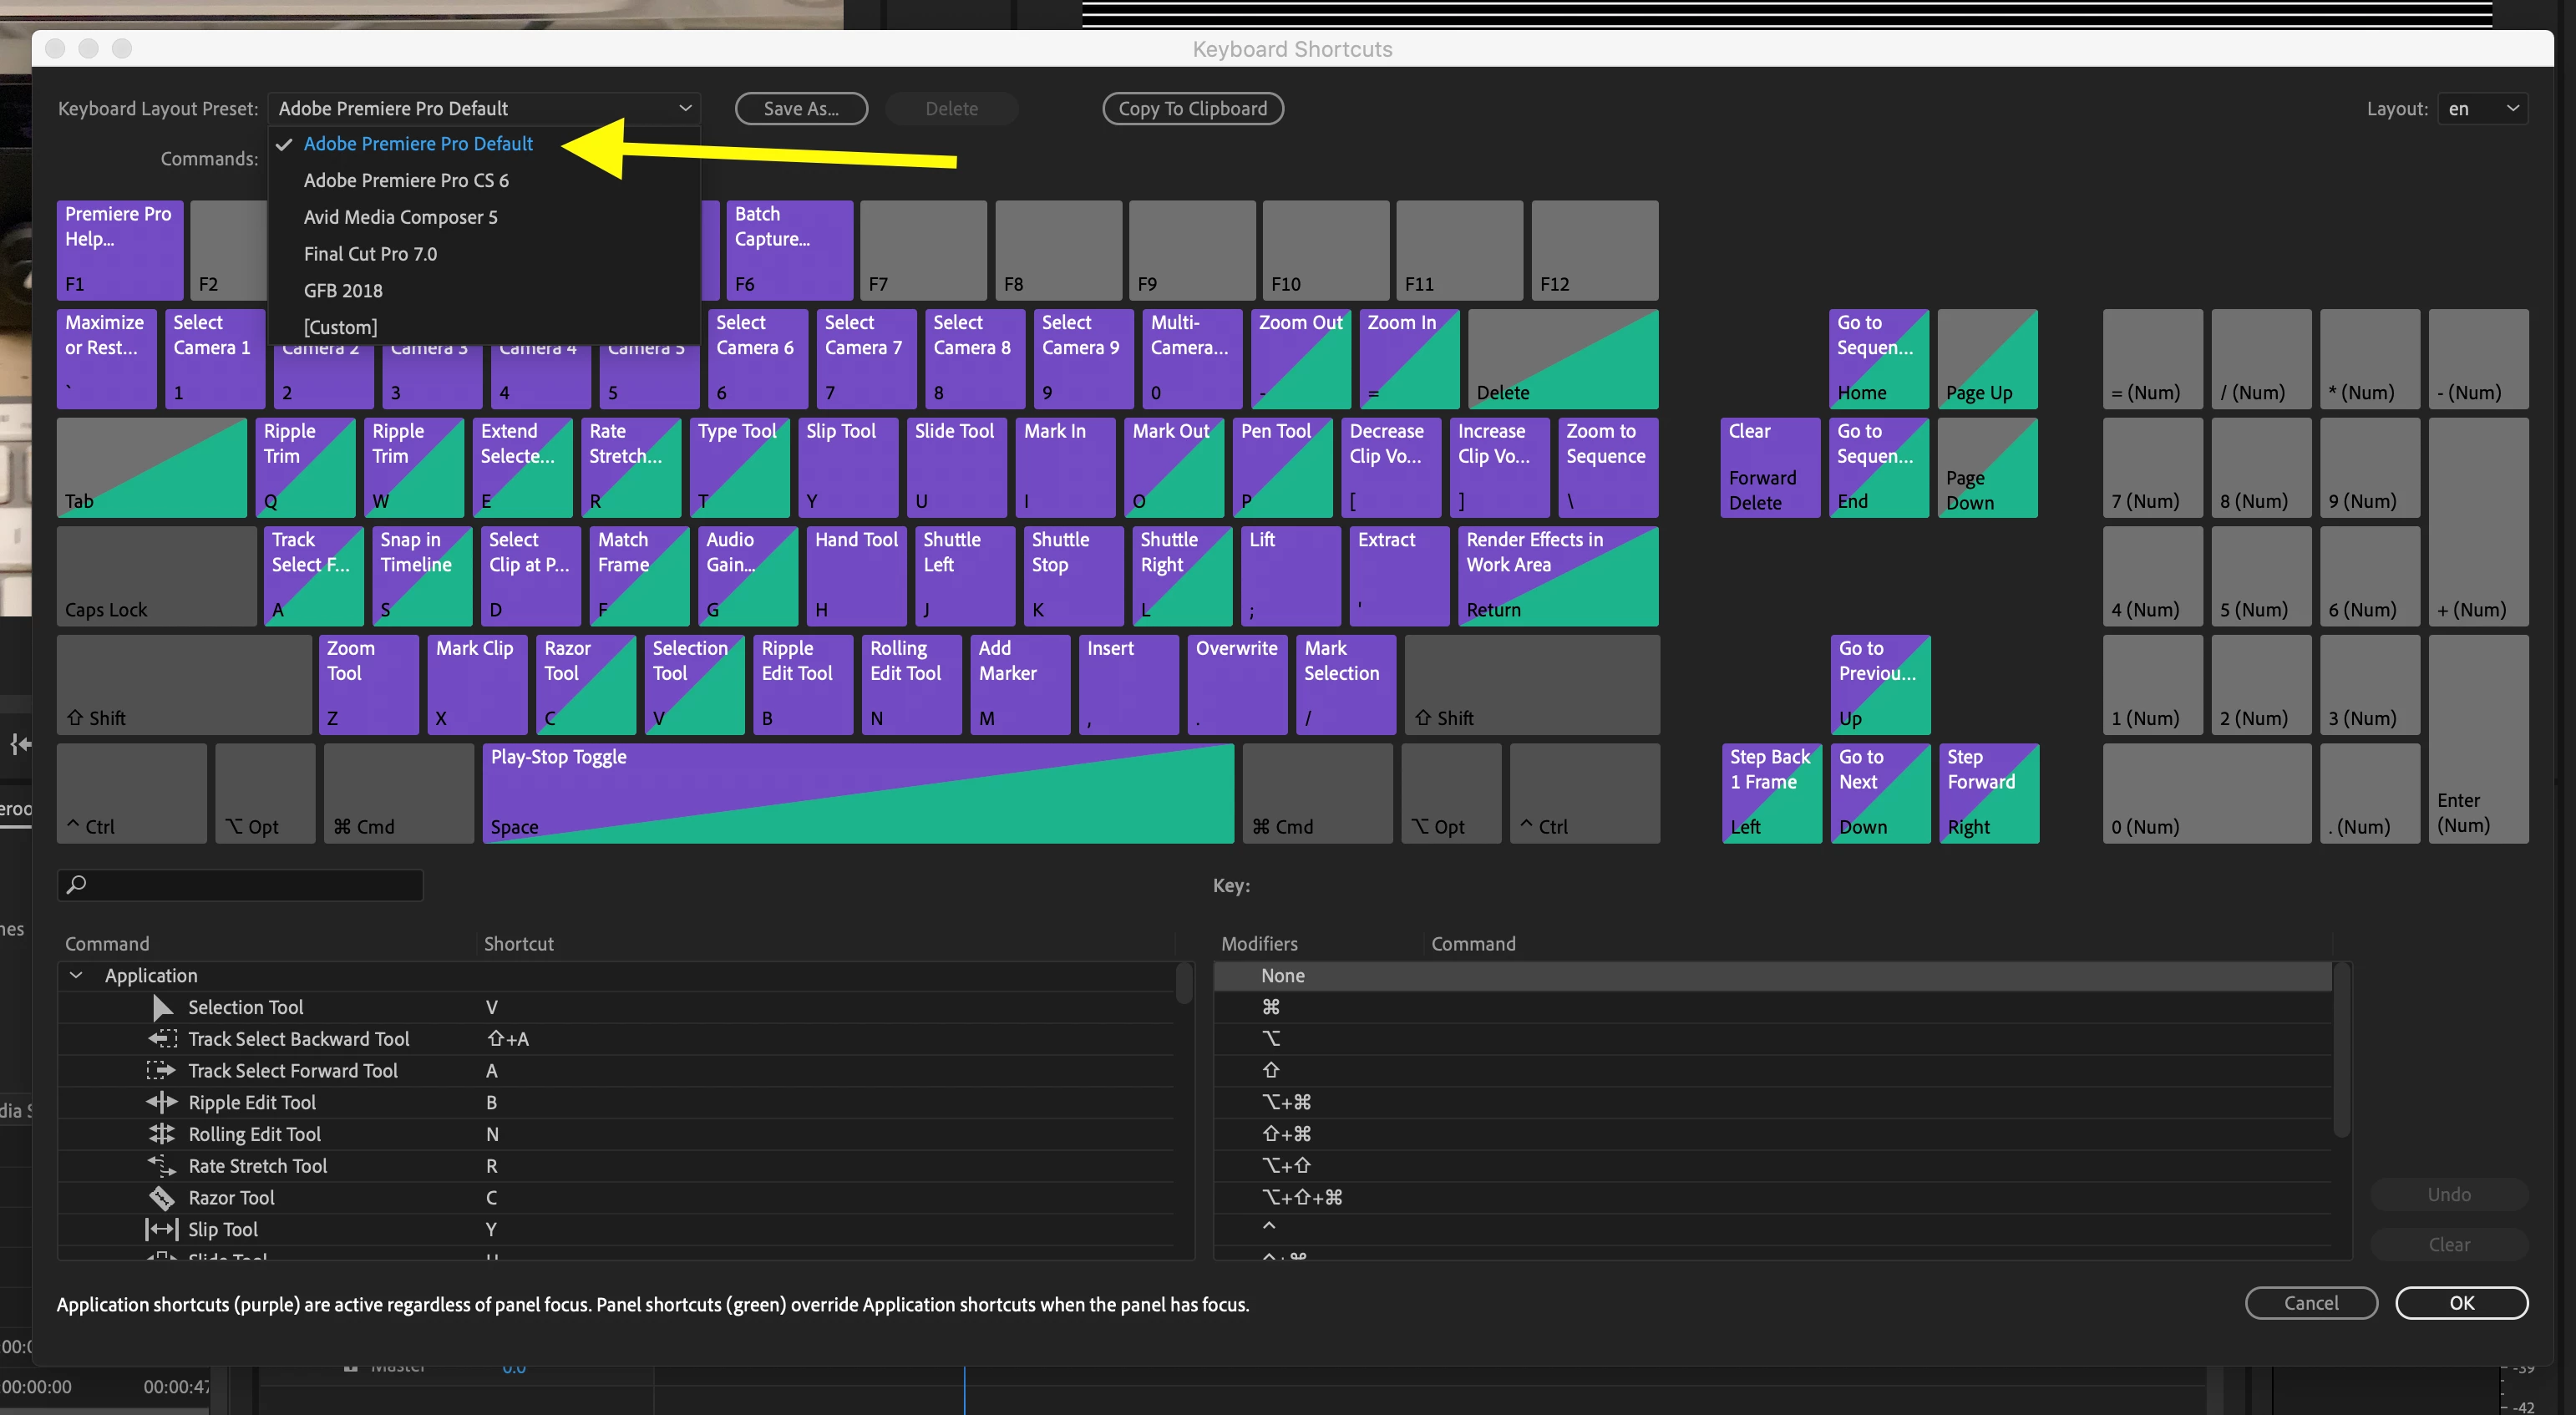
Task: Click the Copy To Clipboard button
Action: pos(1192,109)
